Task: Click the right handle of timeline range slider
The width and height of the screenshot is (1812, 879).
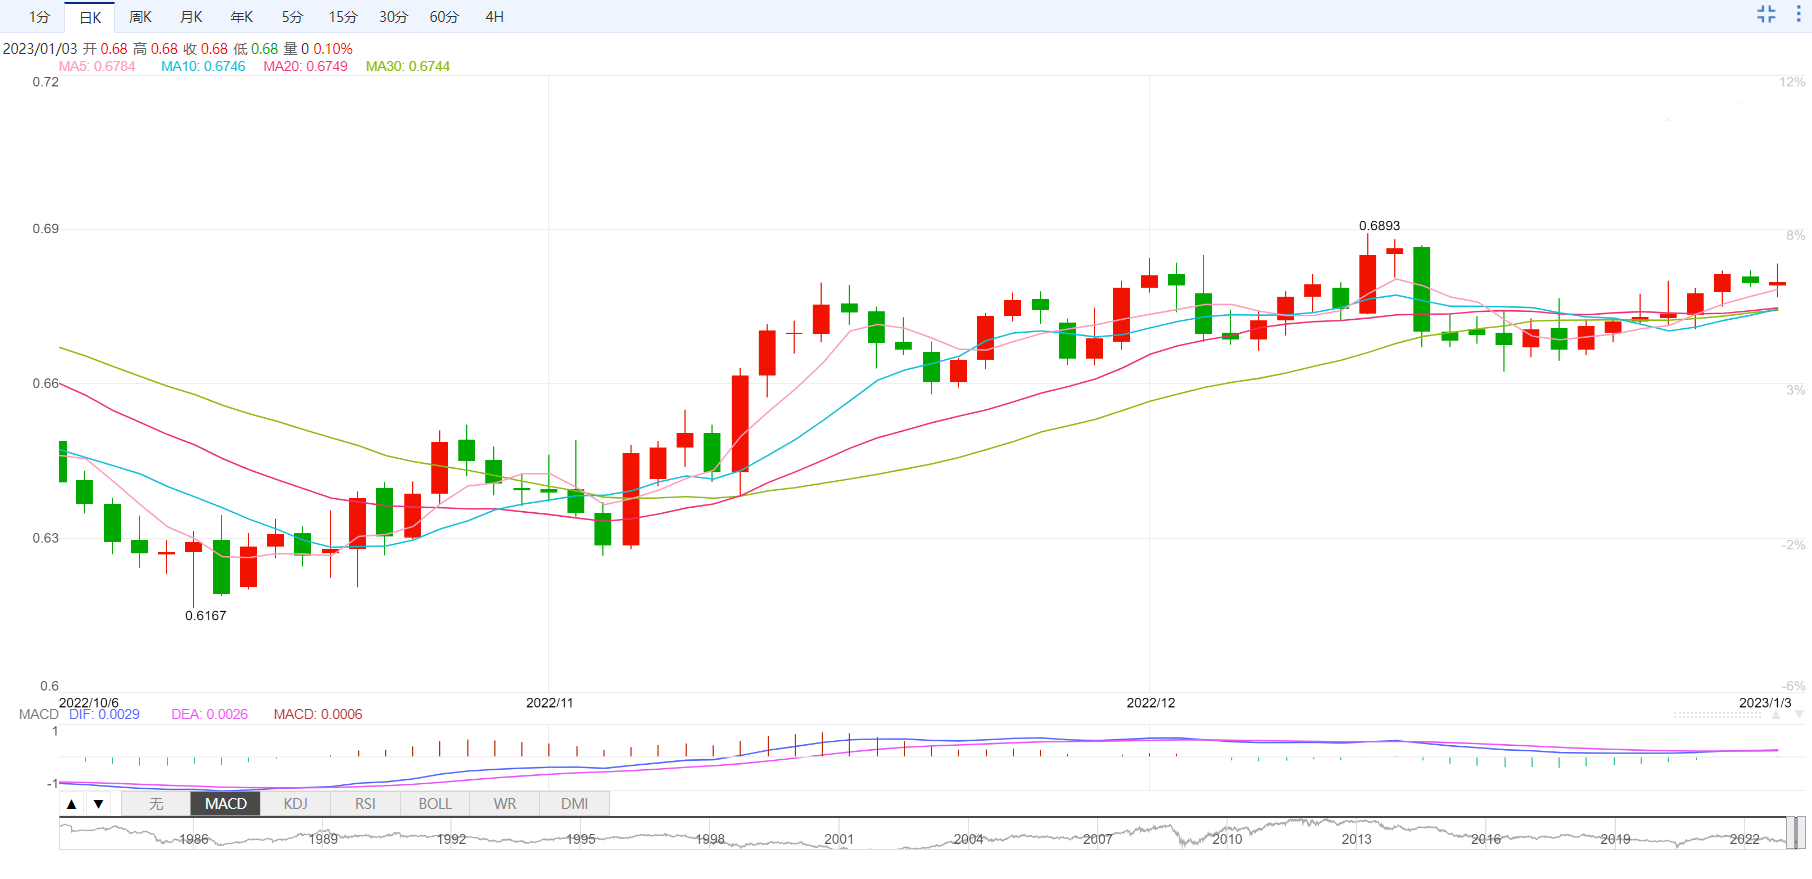Action: pyautogui.click(x=1800, y=833)
